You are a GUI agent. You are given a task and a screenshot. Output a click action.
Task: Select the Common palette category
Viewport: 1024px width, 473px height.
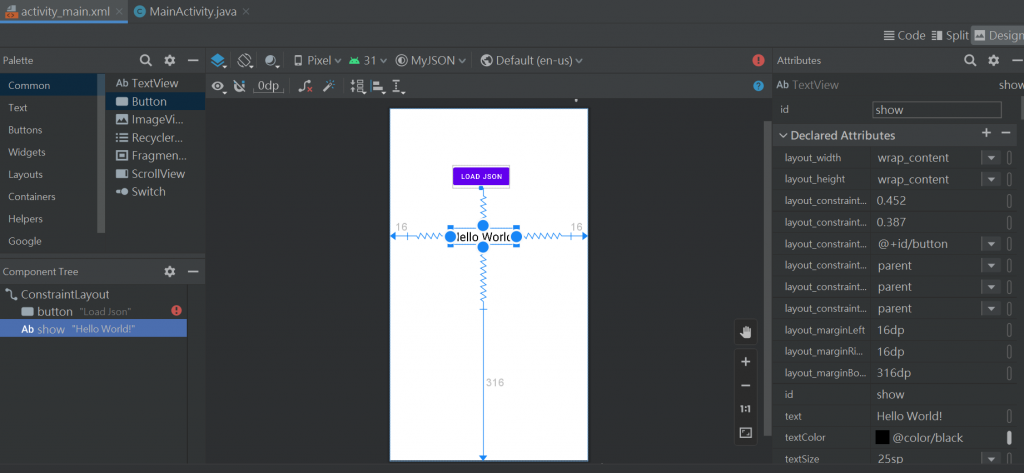coord(48,86)
